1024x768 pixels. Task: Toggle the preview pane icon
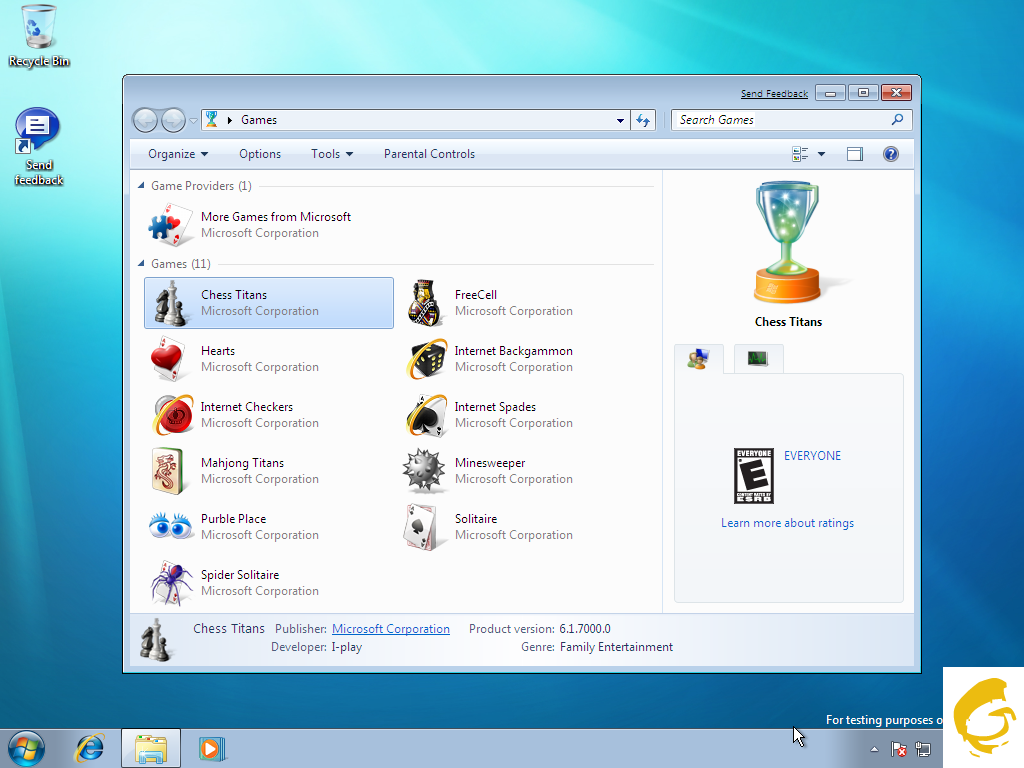tap(855, 154)
